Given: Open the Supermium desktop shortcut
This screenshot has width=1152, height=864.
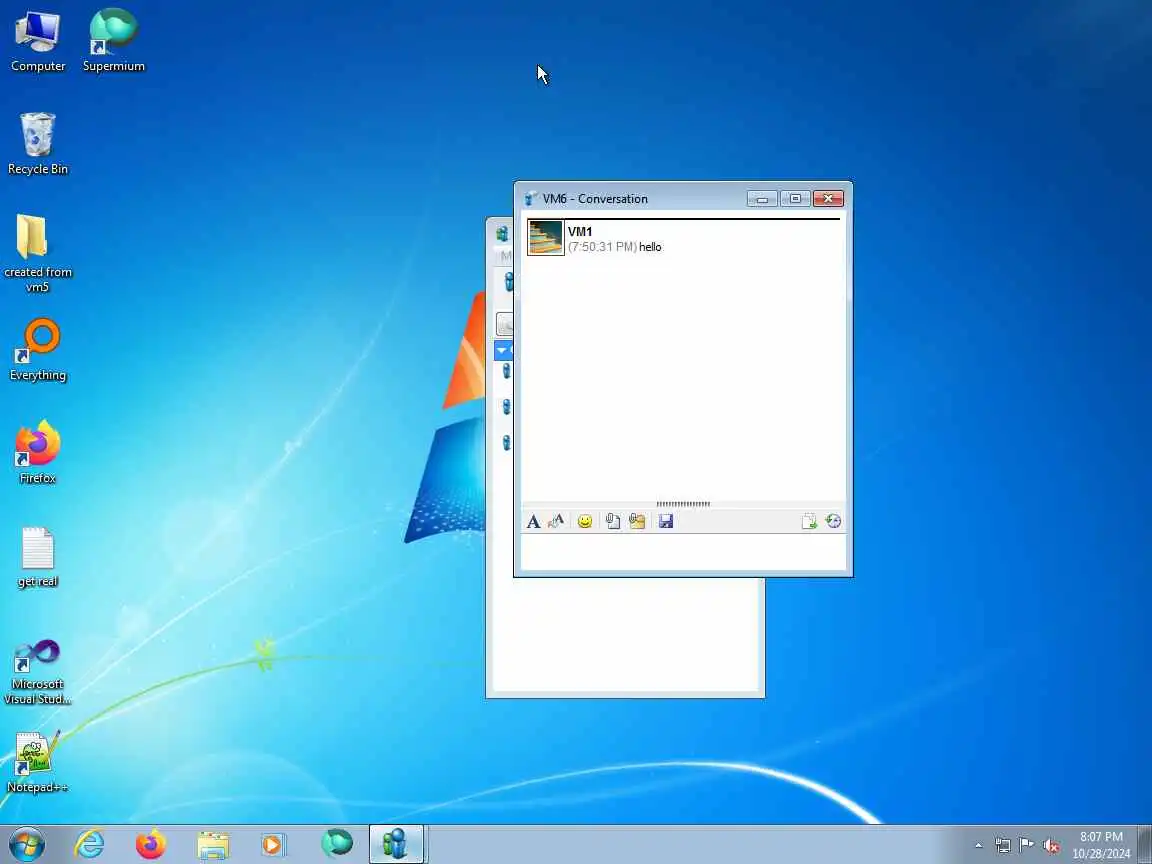Looking at the screenshot, I should [x=113, y=40].
